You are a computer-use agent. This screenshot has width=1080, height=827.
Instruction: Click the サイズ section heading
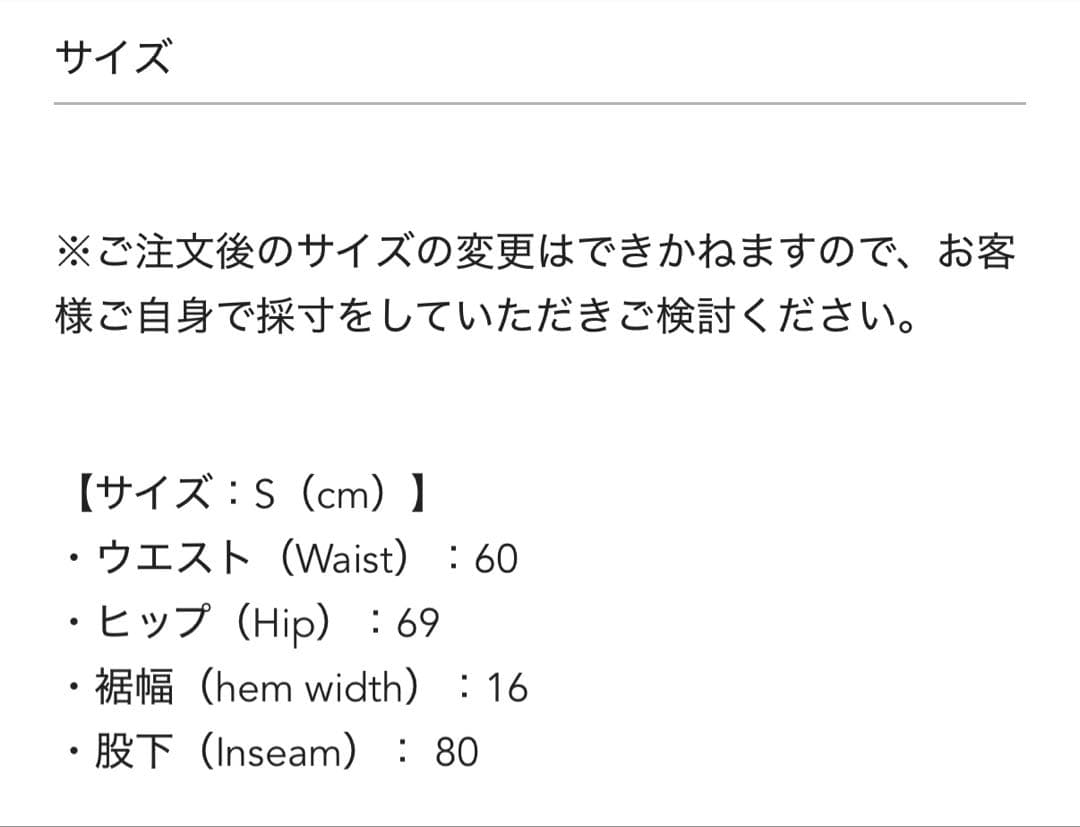112,58
